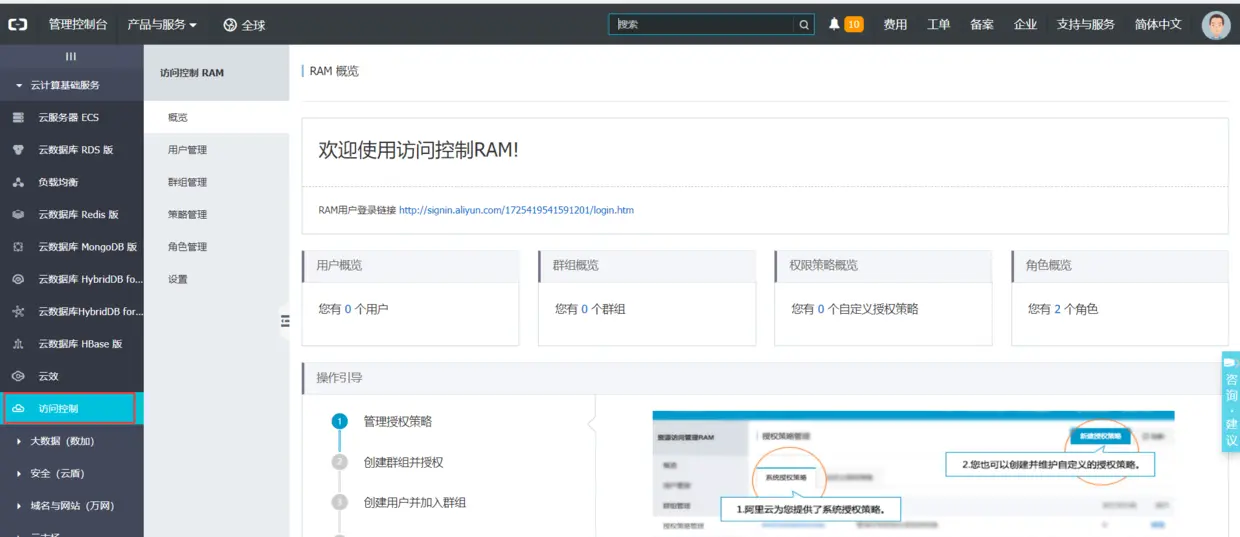Click the 角色概览 card header

[x=1120, y=266]
